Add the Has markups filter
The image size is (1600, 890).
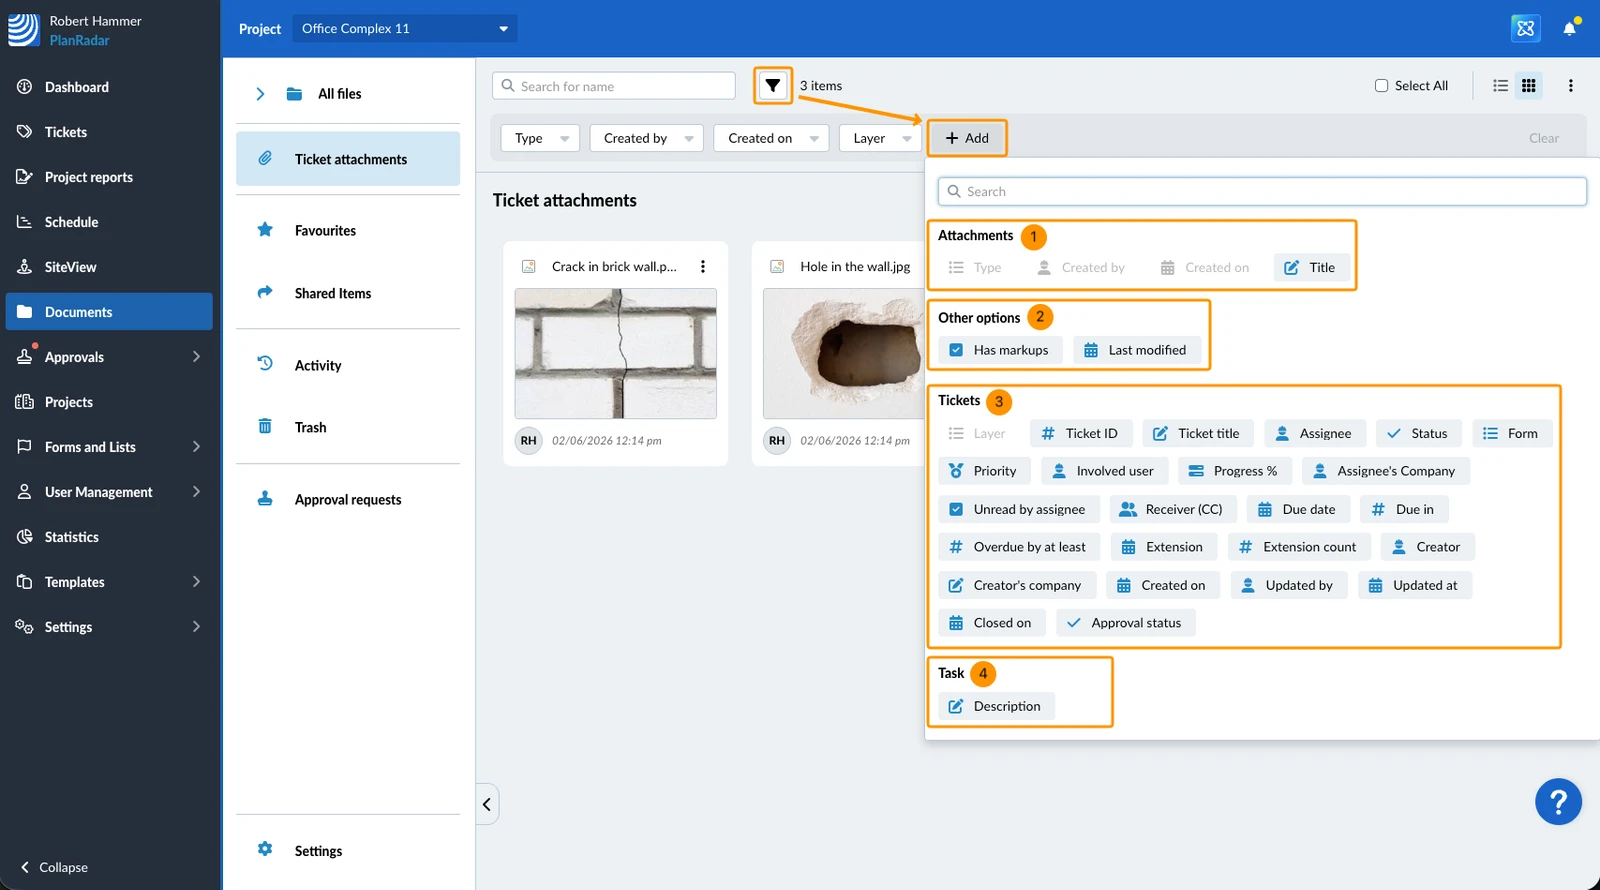[1000, 350]
